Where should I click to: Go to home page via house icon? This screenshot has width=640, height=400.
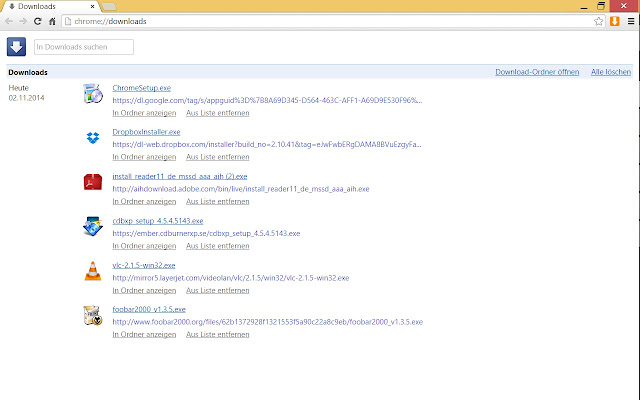[x=52, y=21]
